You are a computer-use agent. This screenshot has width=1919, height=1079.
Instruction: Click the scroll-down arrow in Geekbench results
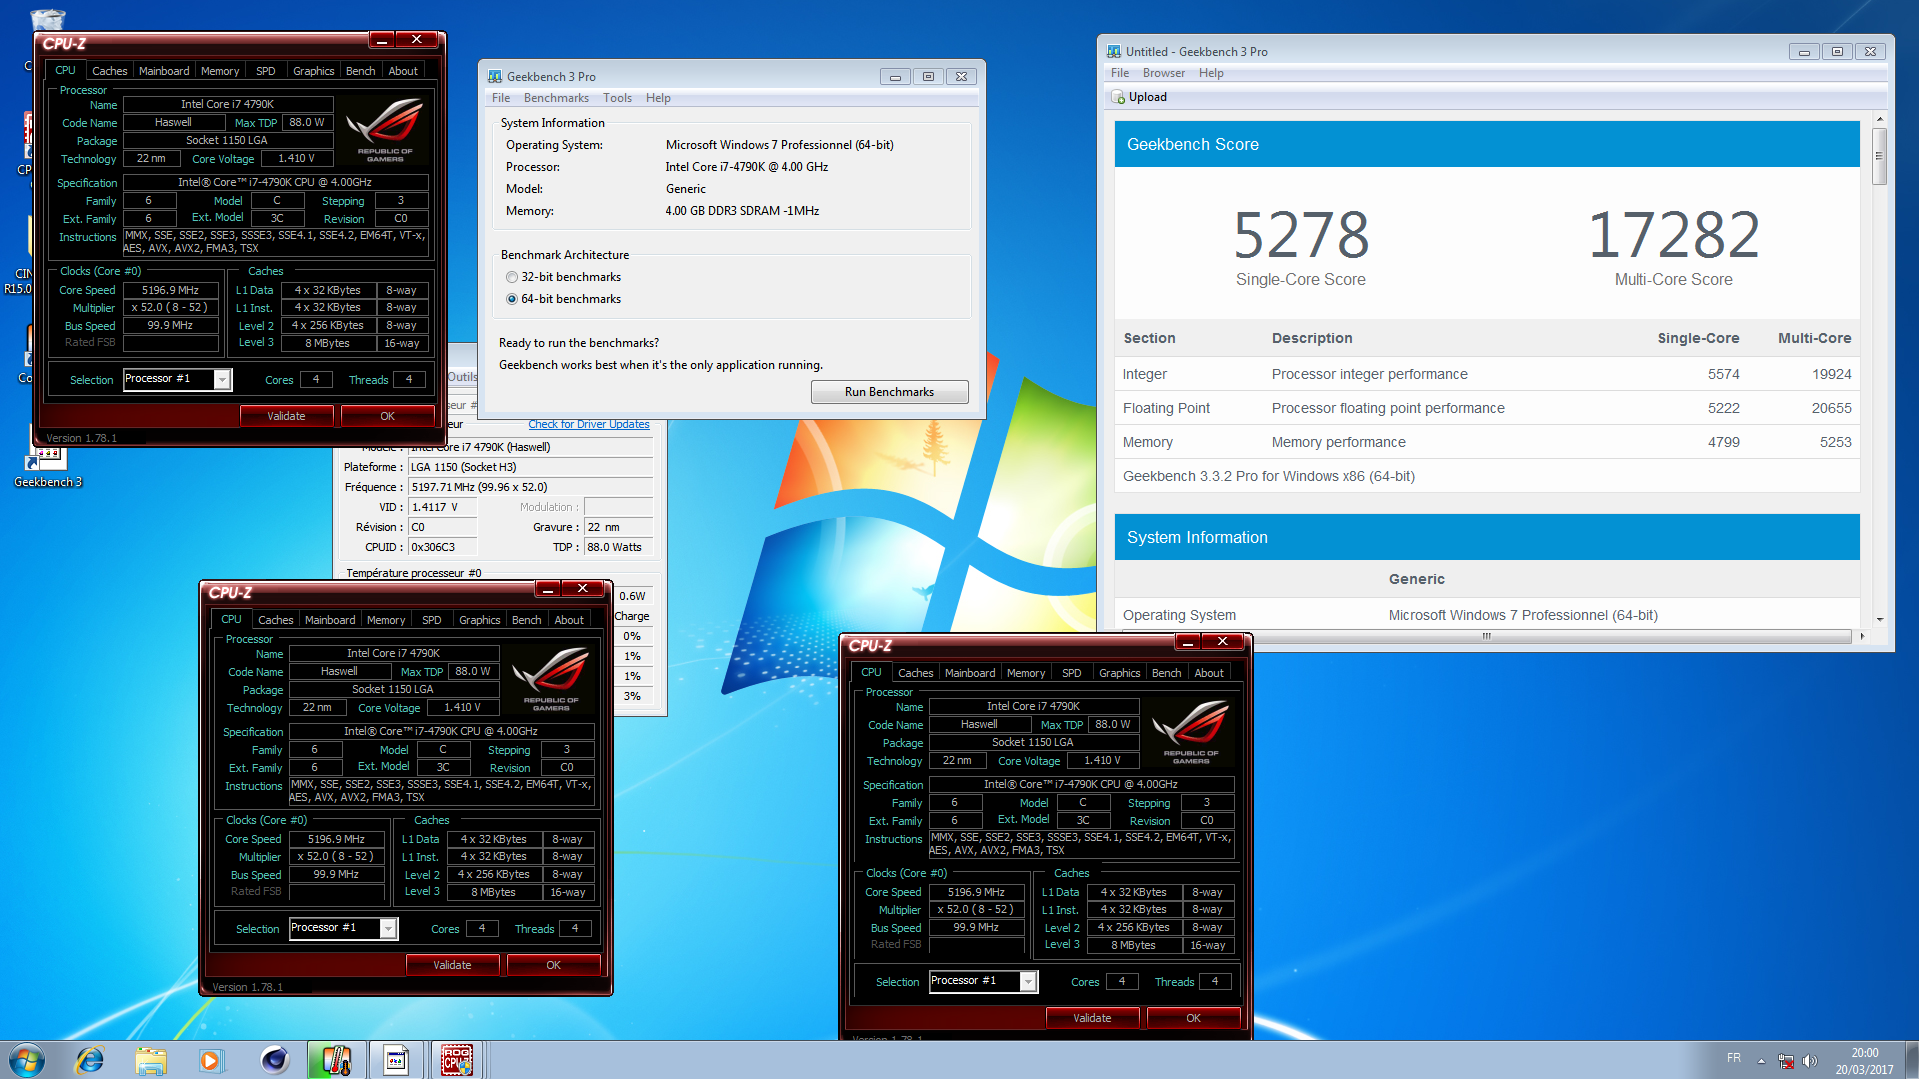(1880, 619)
